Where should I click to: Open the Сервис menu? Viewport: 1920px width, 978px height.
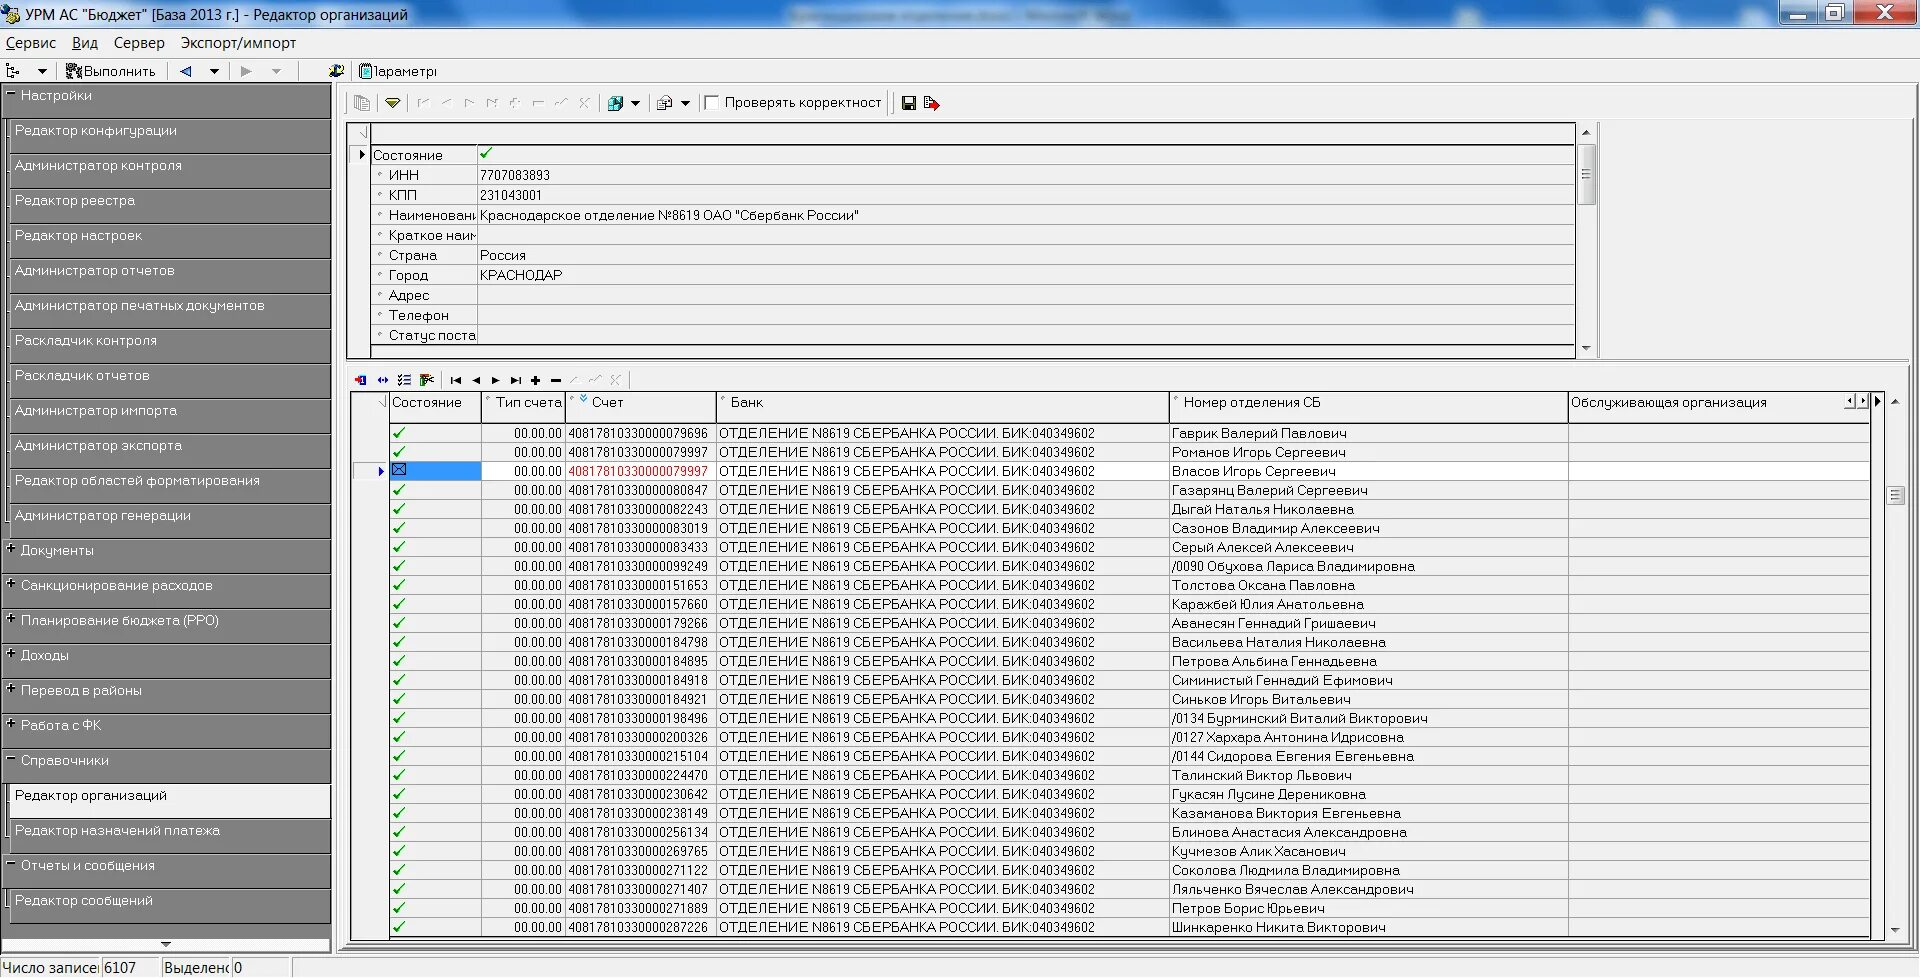click(x=31, y=43)
